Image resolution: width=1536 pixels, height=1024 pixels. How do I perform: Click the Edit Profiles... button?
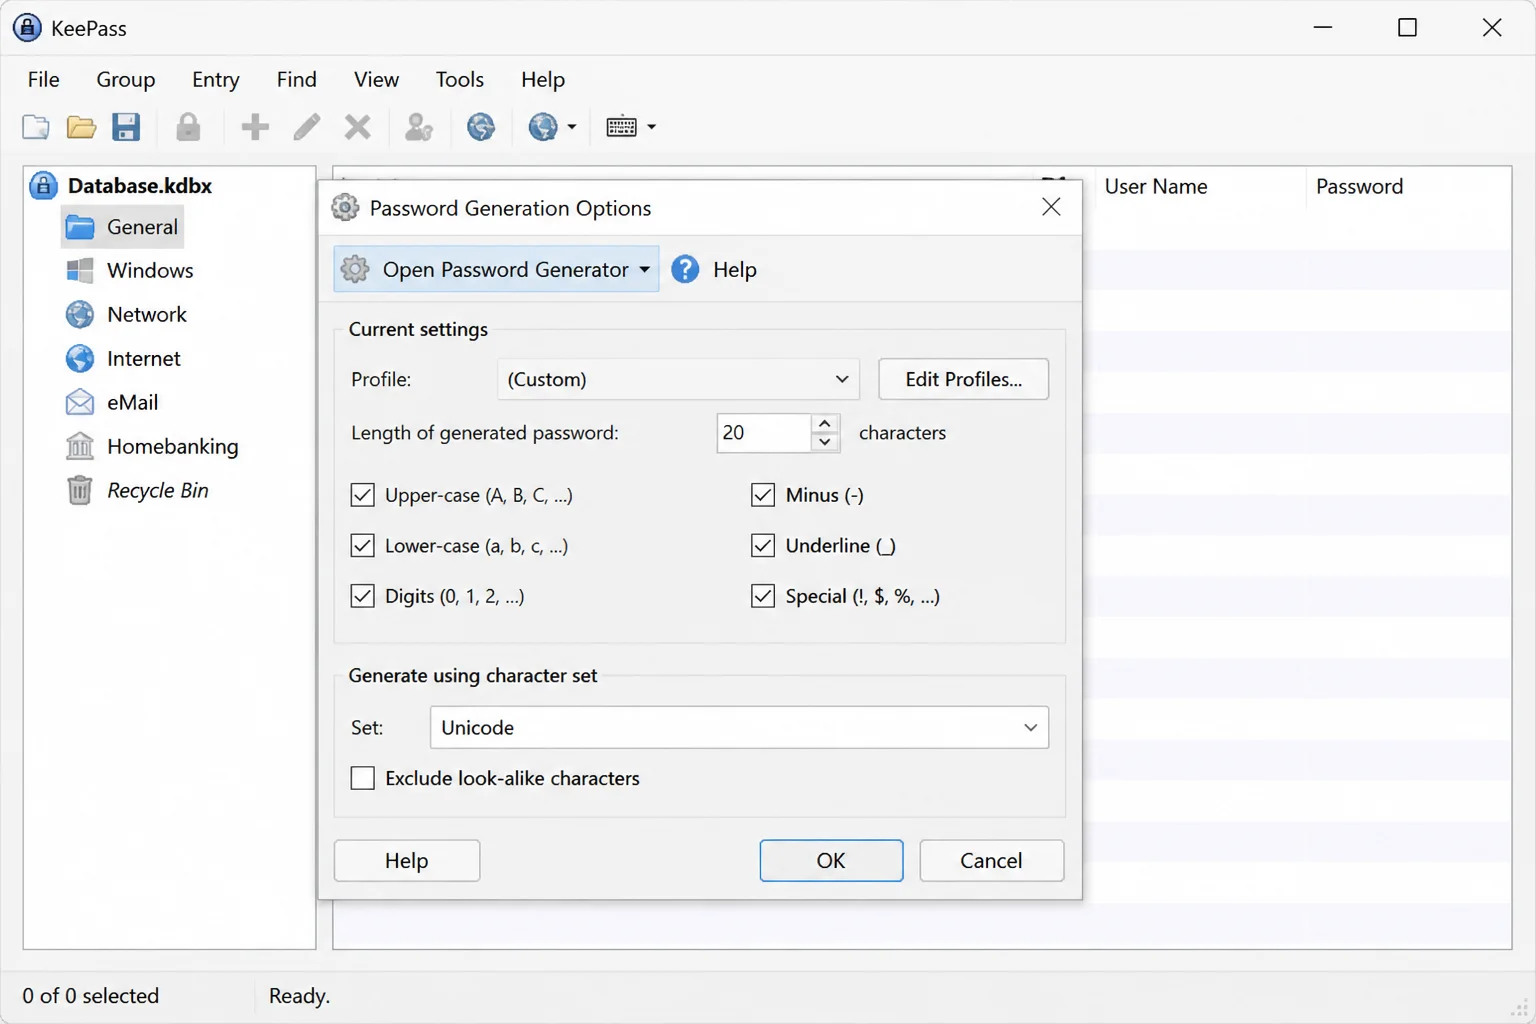(964, 379)
